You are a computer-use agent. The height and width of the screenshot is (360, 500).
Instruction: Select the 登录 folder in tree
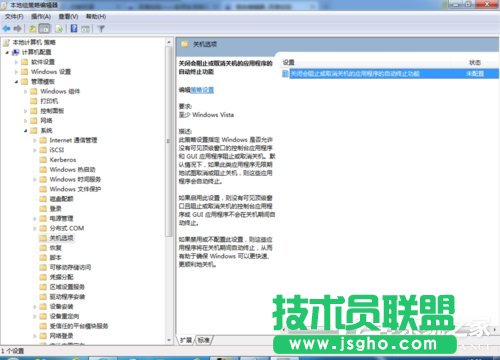coord(56,209)
